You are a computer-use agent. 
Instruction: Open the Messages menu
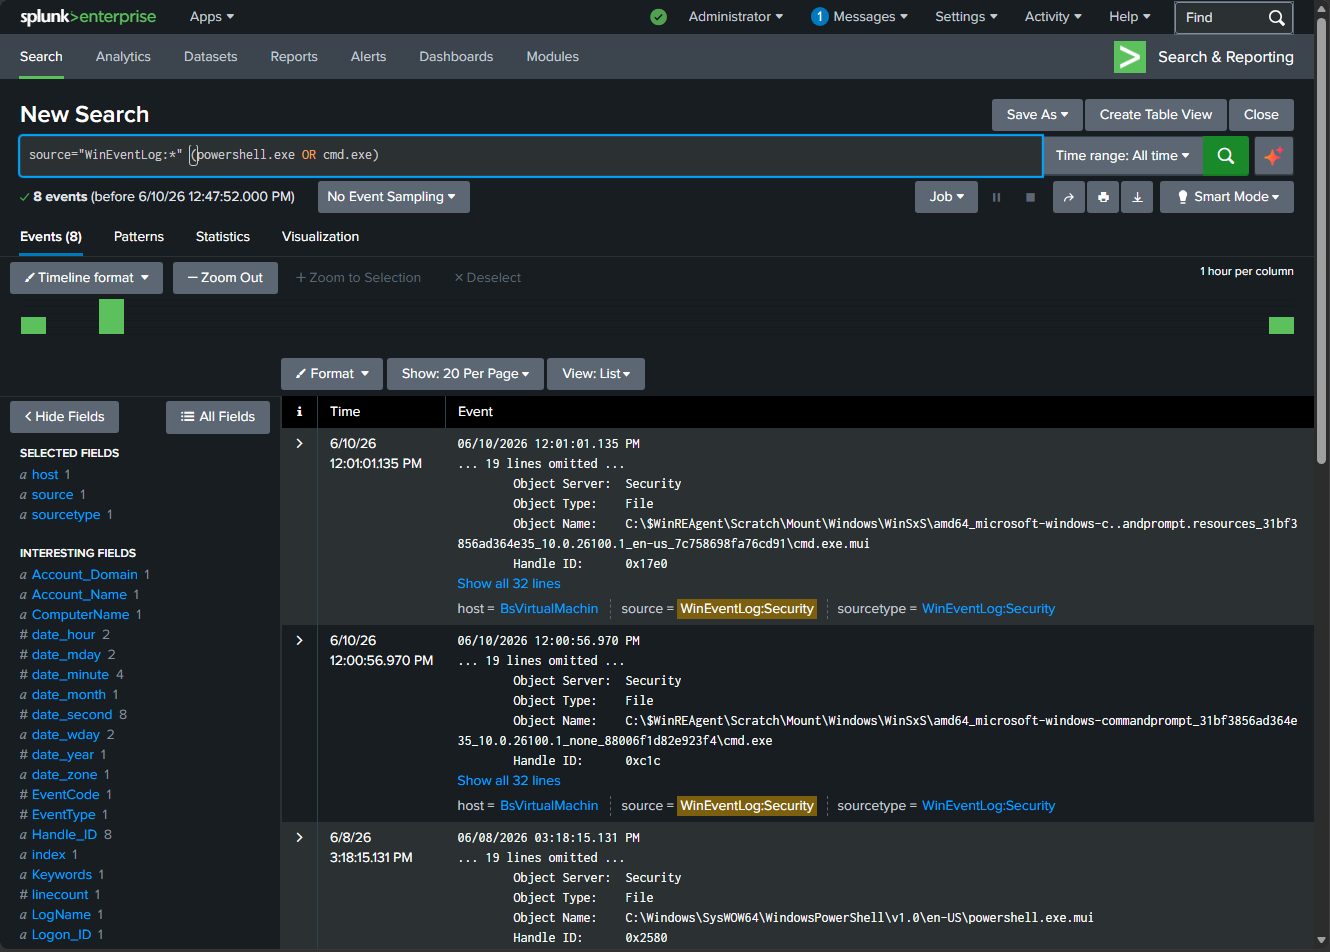[x=870, y=17]
